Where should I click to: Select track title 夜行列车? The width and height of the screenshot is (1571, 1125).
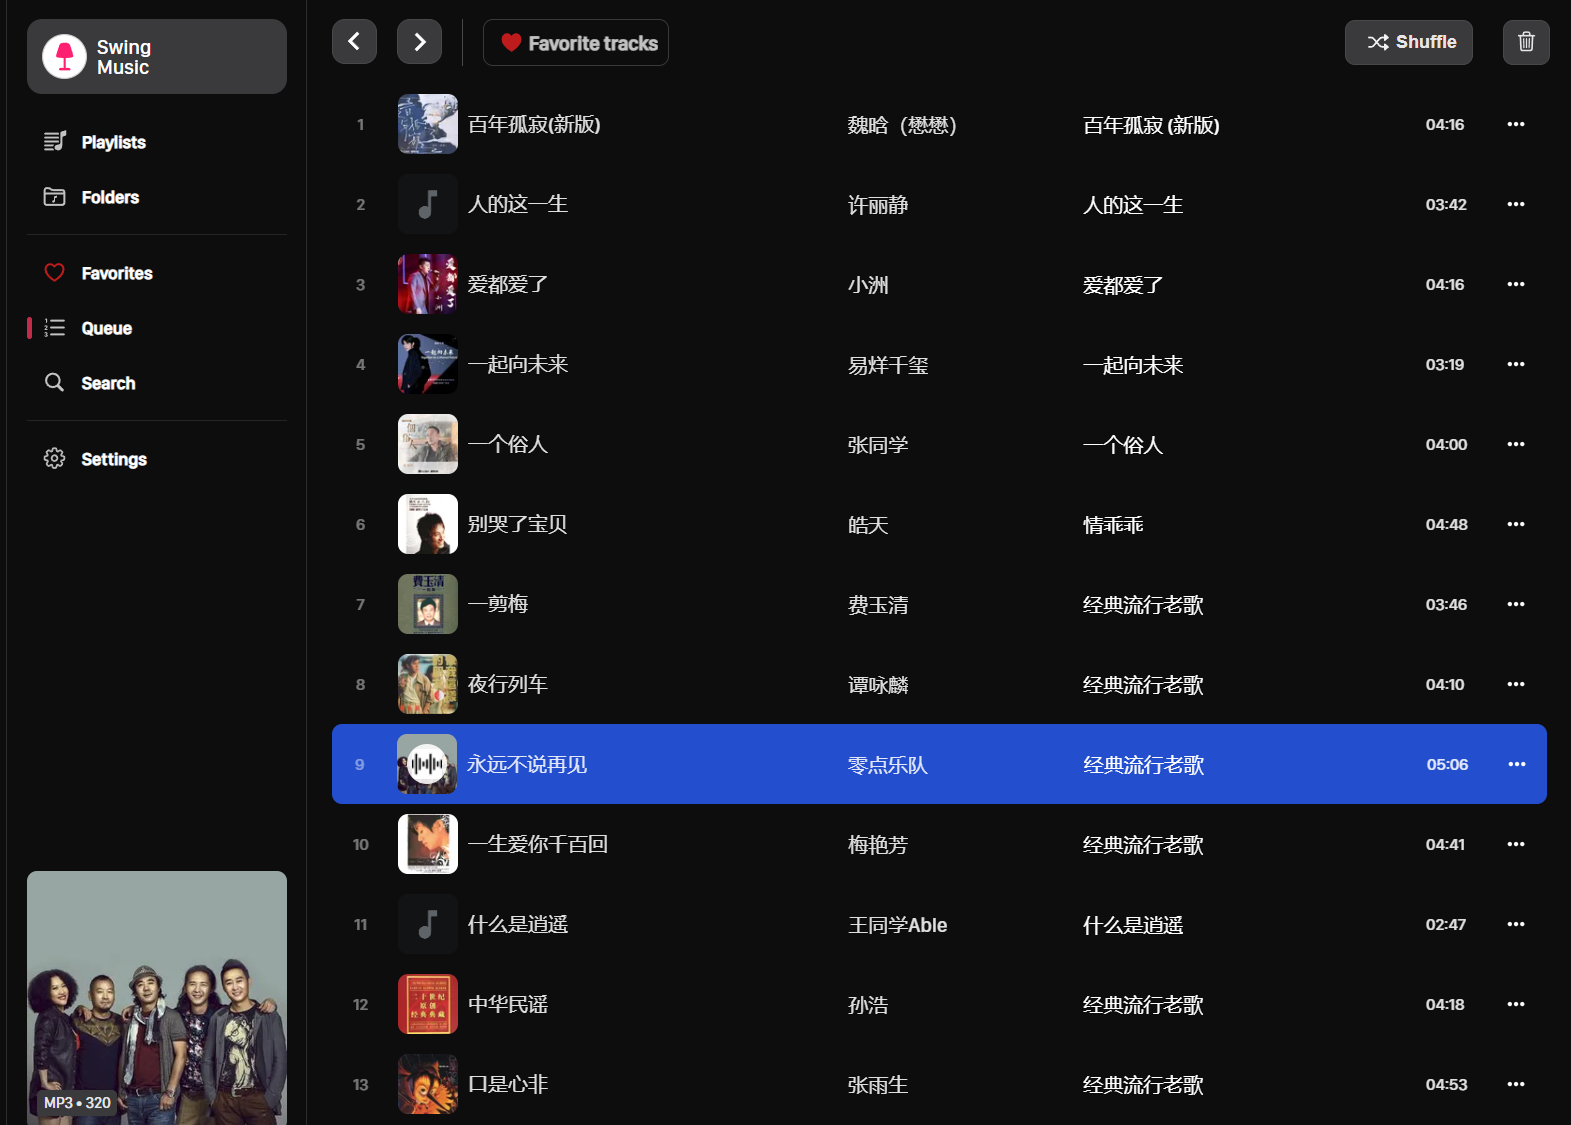(508, 684)
